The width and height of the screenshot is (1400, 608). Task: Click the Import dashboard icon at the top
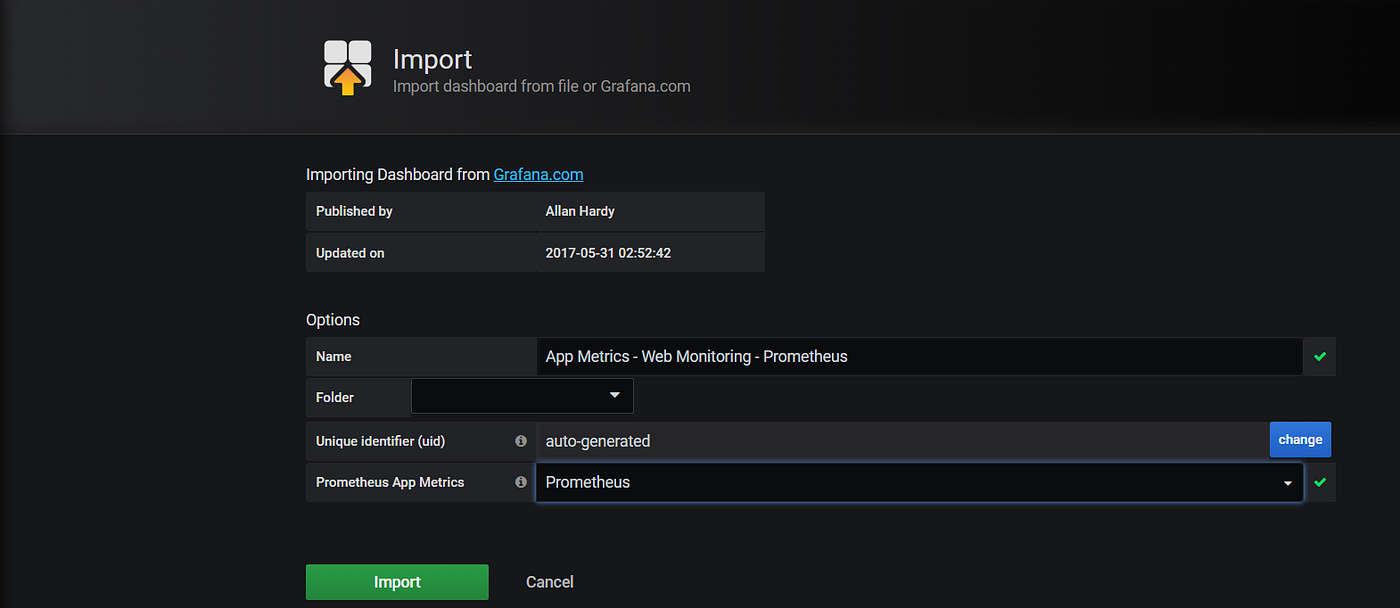click(x=346, y=66)
